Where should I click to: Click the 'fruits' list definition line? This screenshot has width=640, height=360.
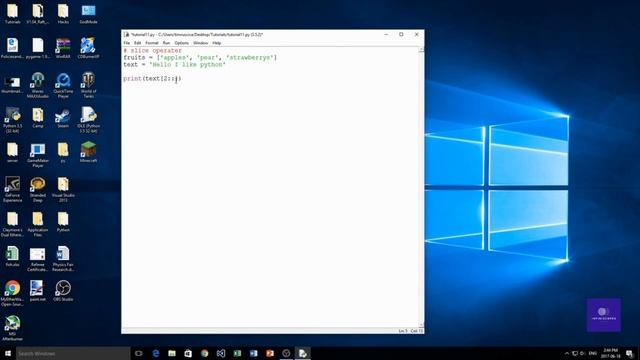coord(200,58)
